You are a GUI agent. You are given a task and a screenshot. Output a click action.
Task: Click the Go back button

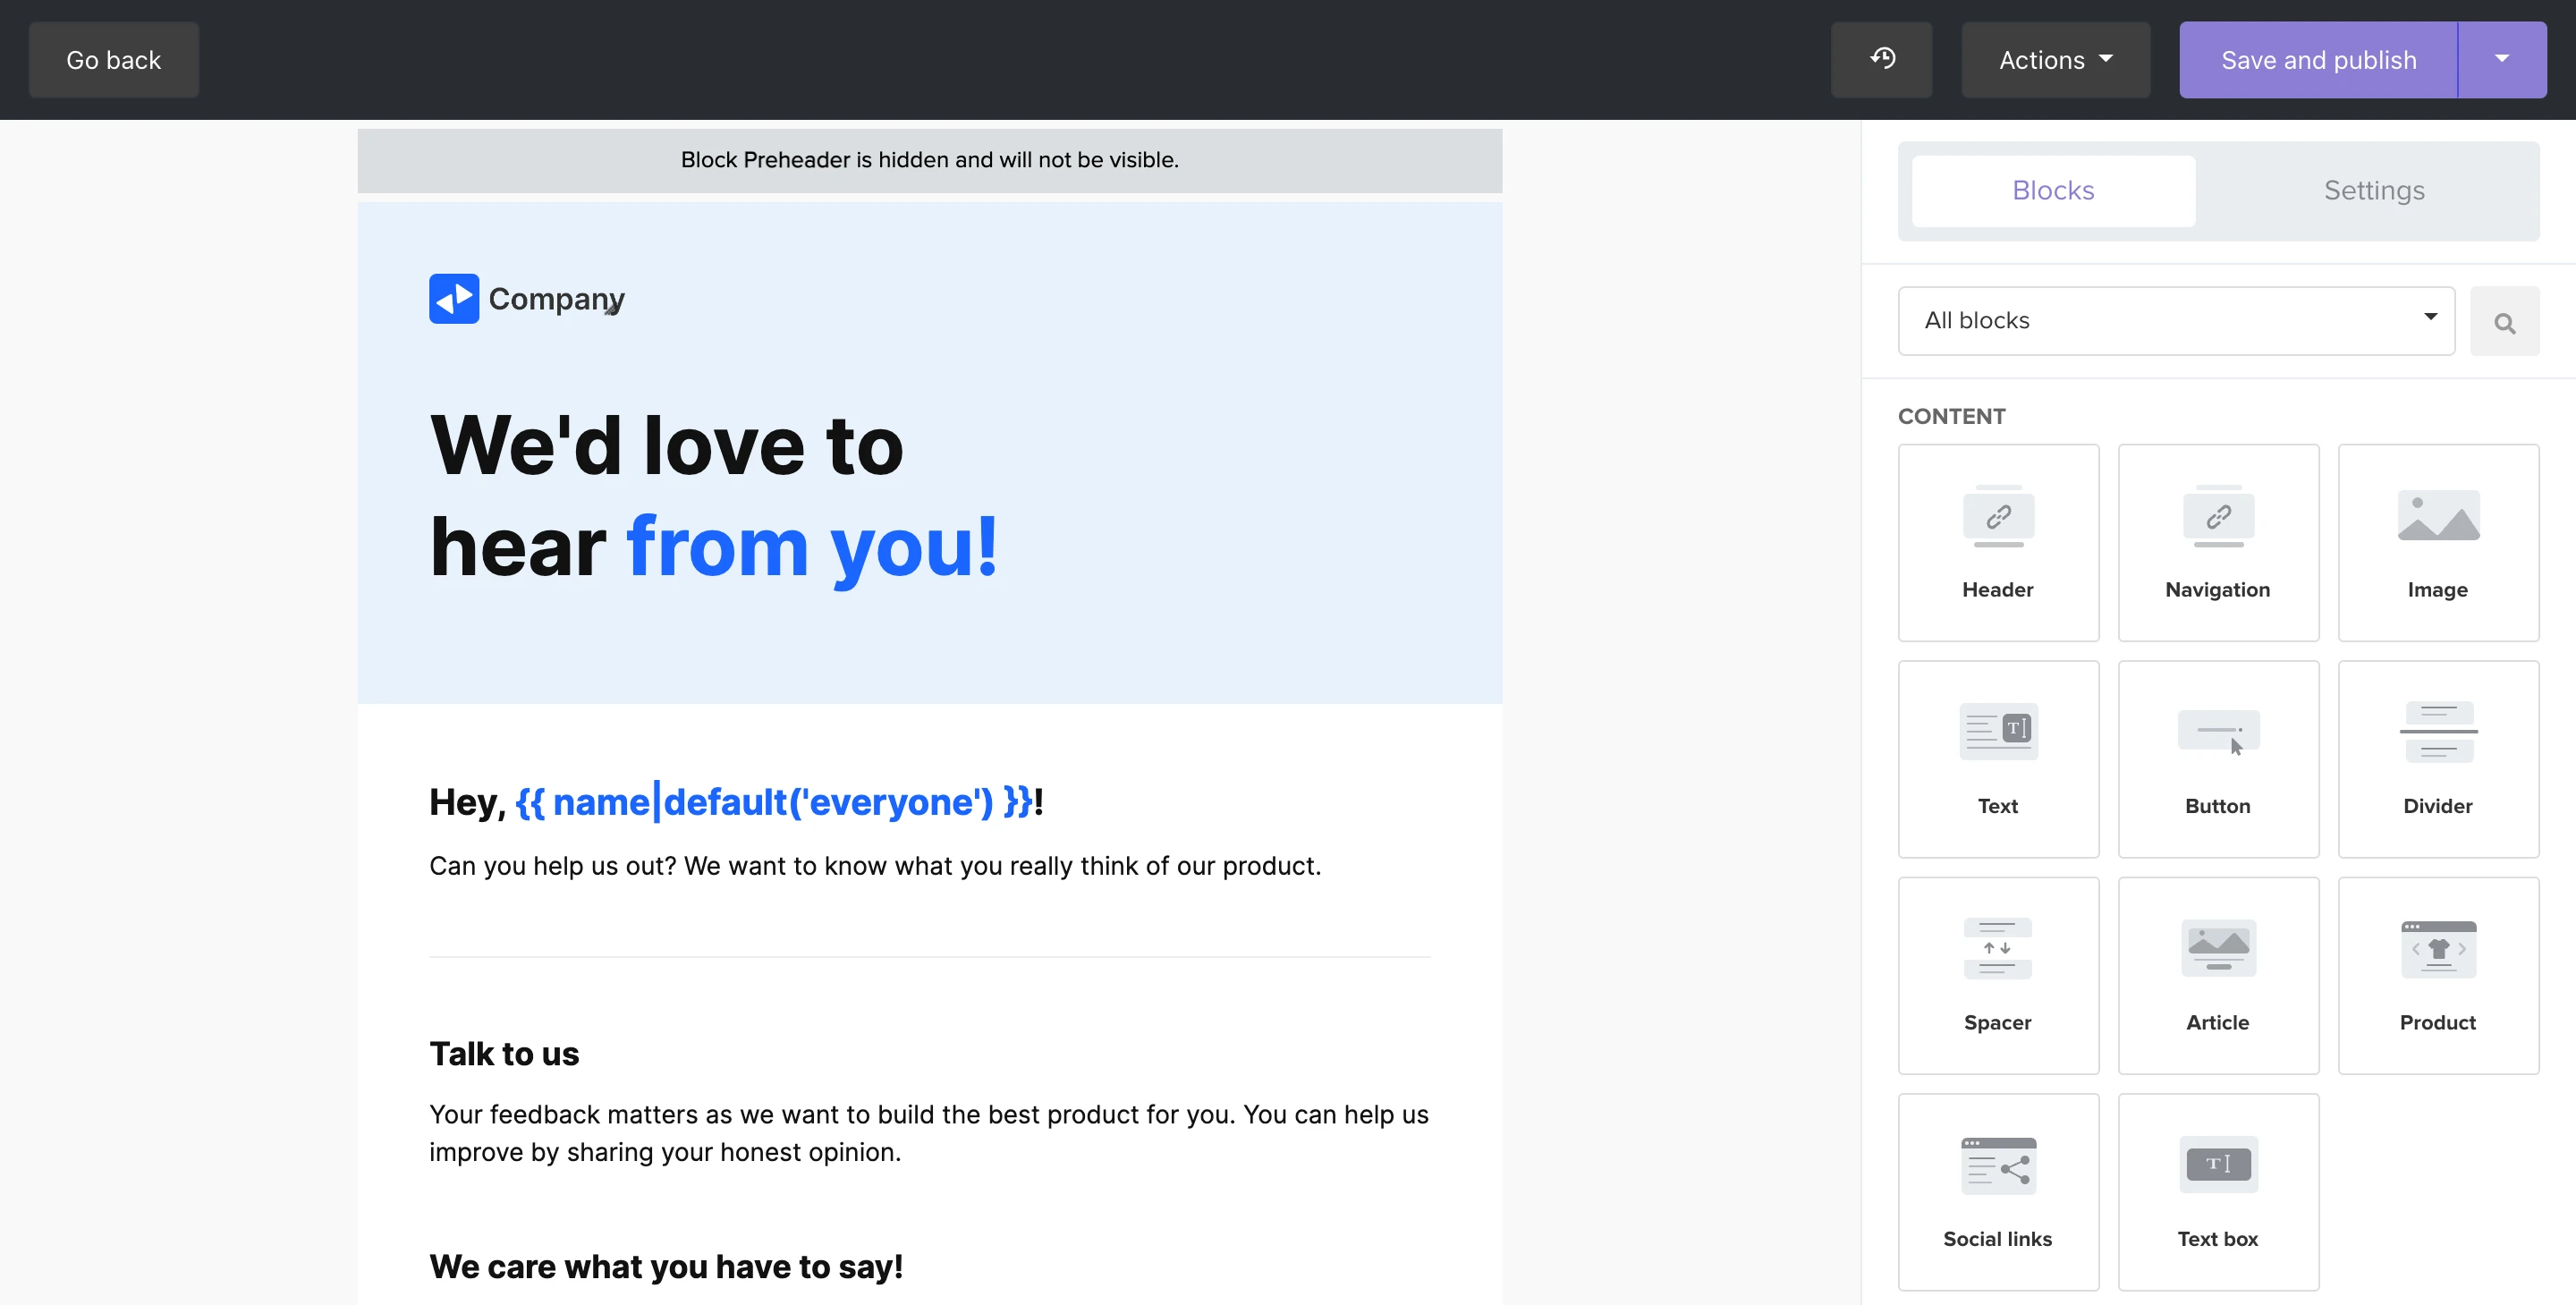click(113, 60)
